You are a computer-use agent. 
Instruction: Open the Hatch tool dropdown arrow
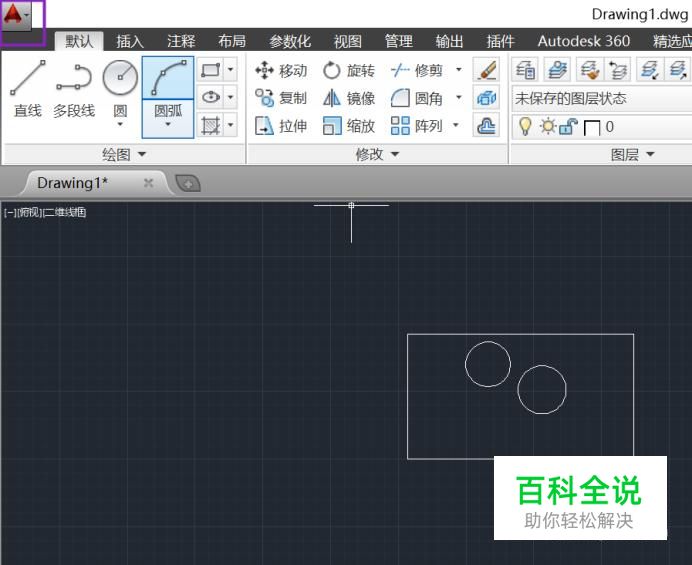pyautogui.click(x=230, y=125)
